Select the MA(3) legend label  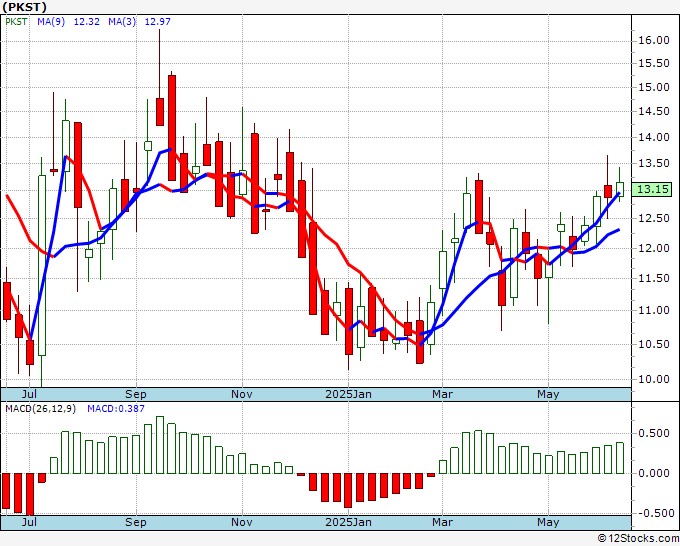coord(122,21)
